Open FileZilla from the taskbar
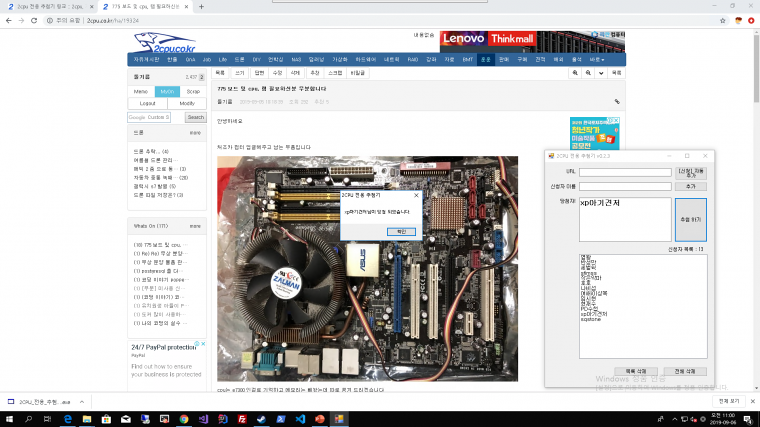This screenshot has width=760, height=427. click(242, 419)
